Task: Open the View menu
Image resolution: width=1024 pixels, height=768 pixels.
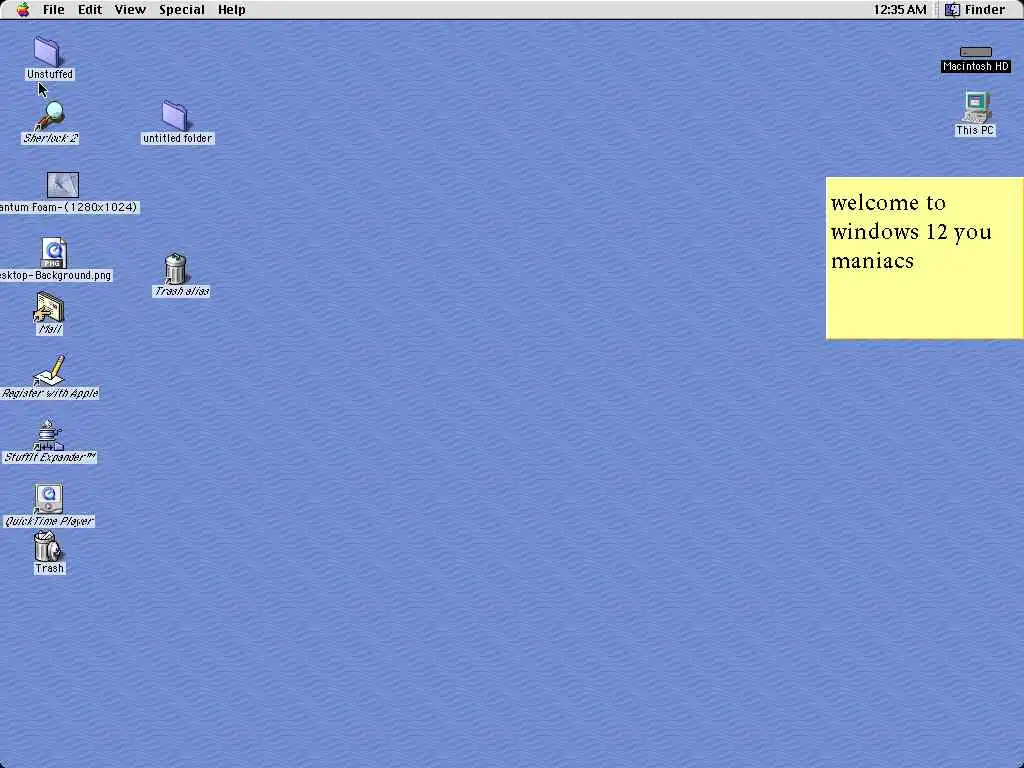Action: click(x=130, y=10)
